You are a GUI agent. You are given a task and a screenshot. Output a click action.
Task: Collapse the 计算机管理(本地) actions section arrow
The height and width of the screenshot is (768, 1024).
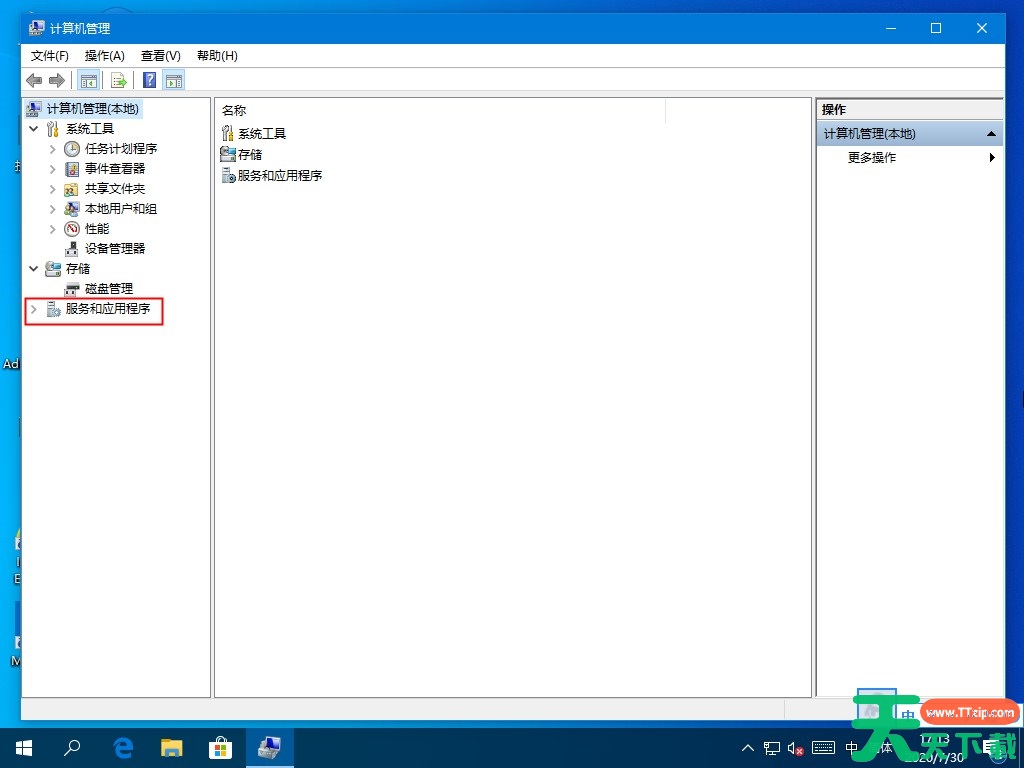991,134
